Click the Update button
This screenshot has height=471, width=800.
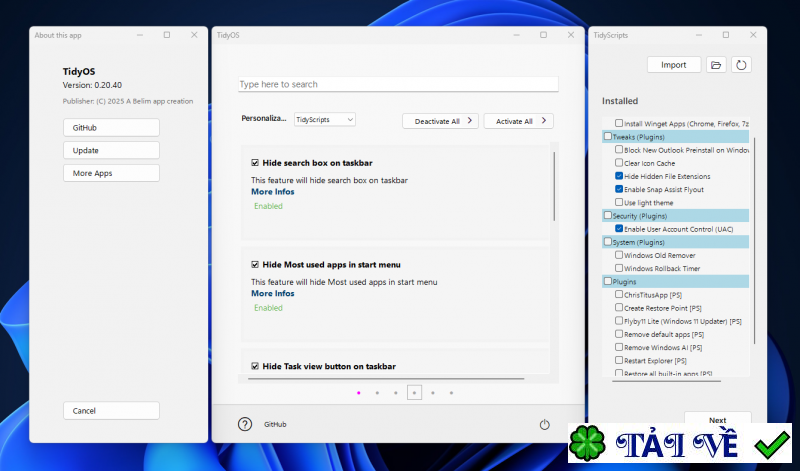tap(111, 151)
